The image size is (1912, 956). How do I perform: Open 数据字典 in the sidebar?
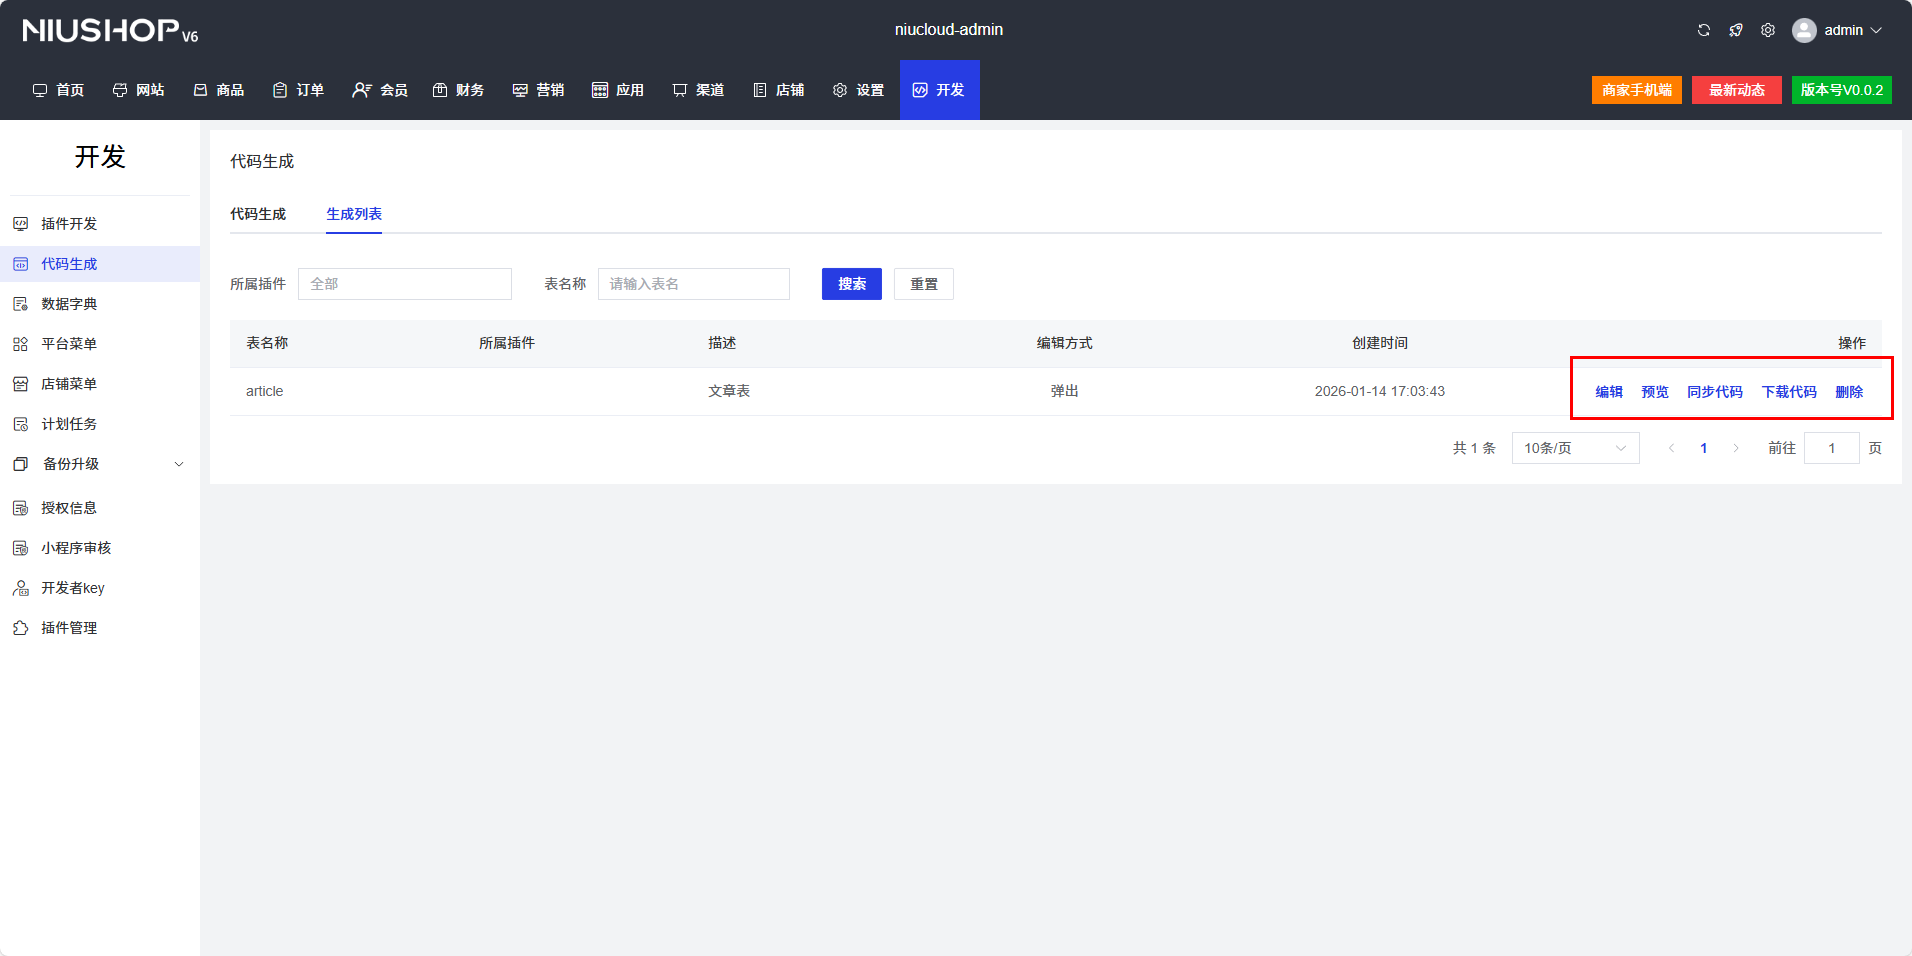point(69,304)
